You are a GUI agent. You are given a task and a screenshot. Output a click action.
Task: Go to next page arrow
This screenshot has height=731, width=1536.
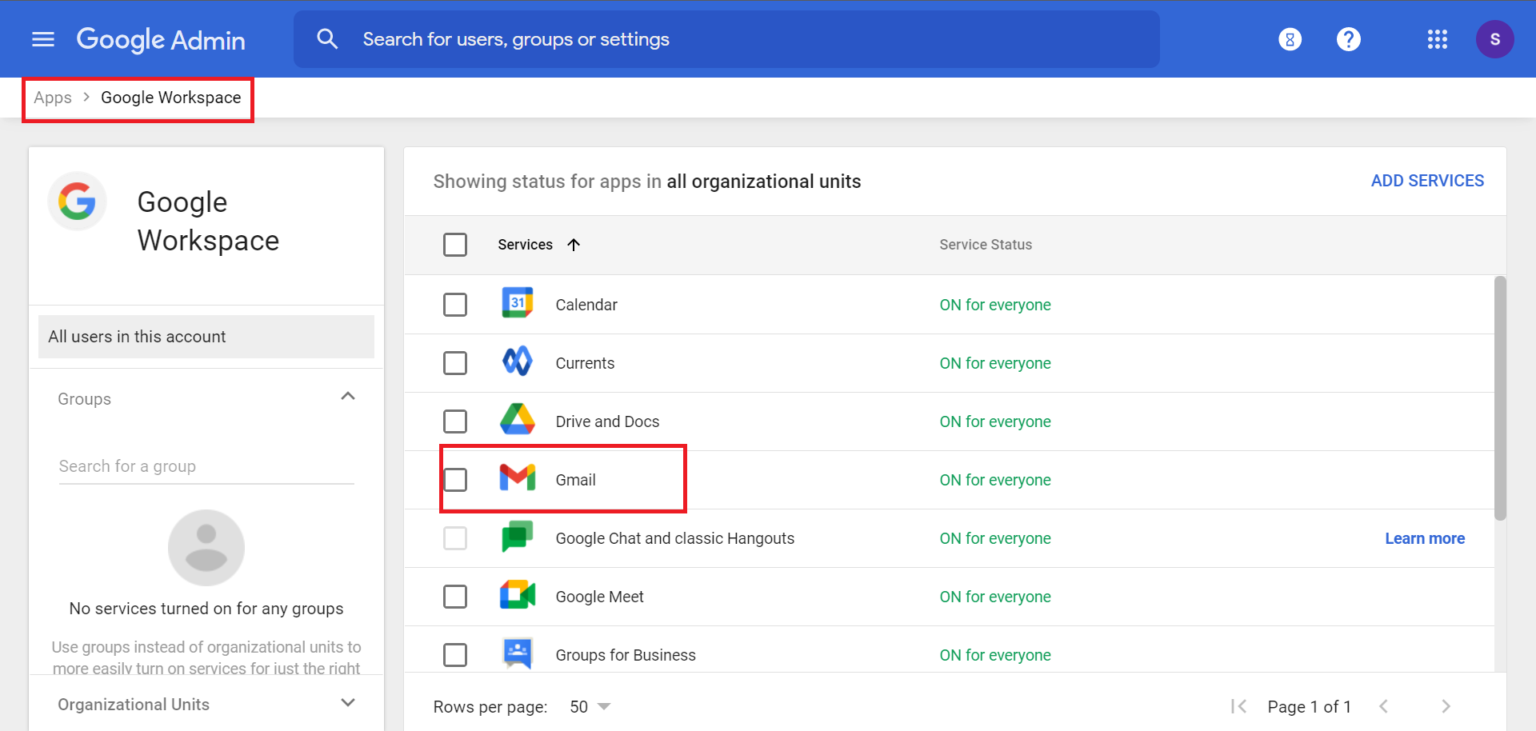tap(1445, 706)
